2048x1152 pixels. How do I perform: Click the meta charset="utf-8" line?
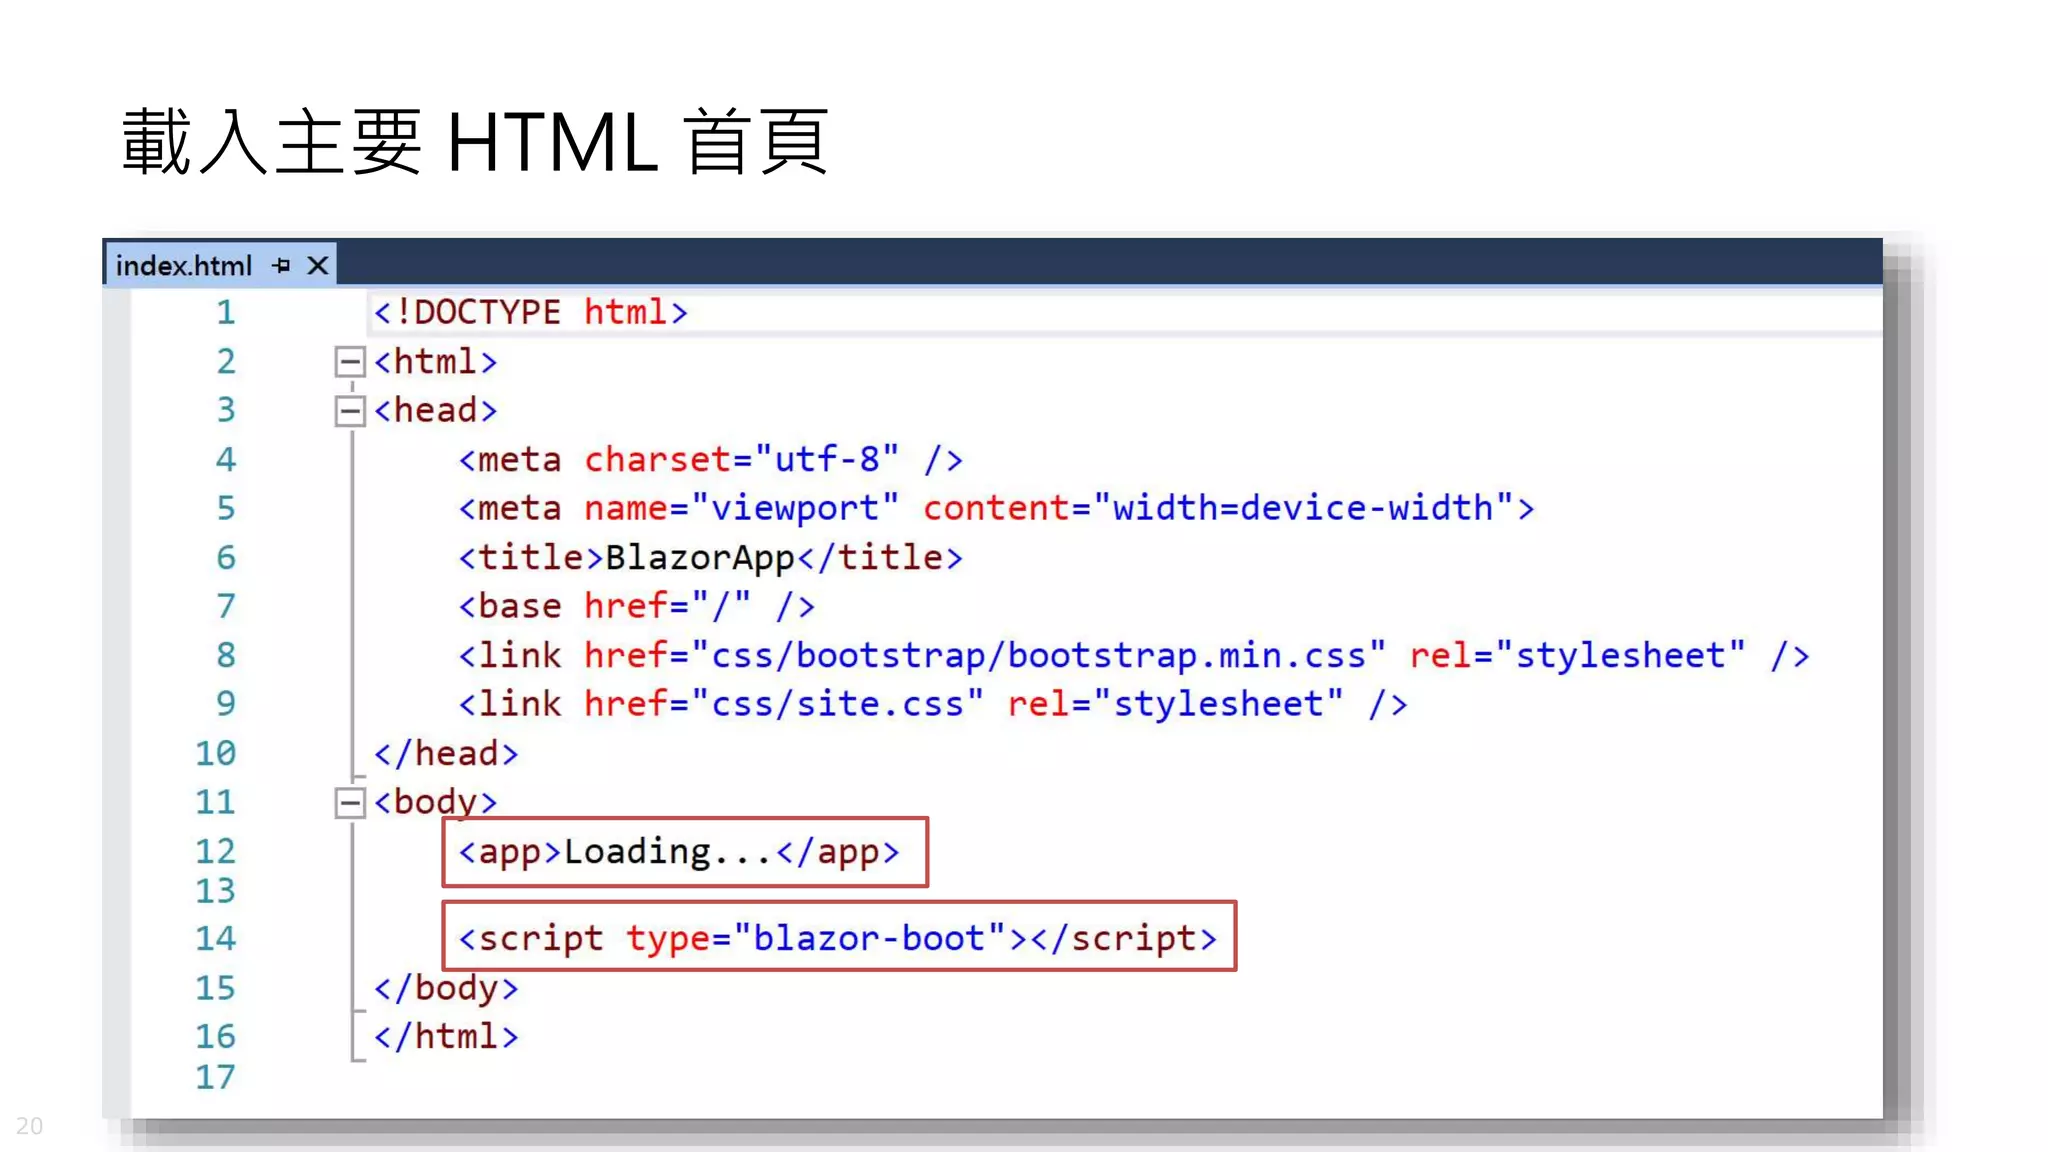tap(710, 459)
